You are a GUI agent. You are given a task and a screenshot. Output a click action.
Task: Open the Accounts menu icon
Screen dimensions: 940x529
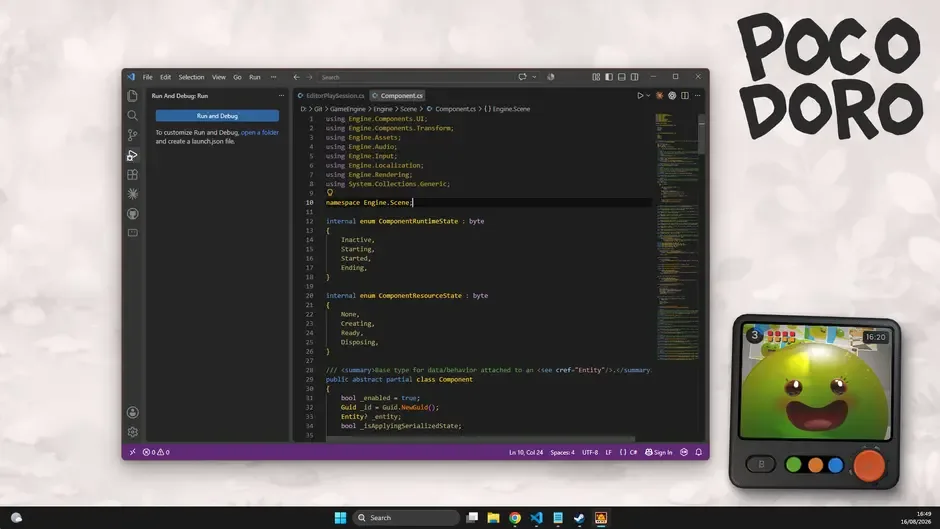[x=132, y=413]
